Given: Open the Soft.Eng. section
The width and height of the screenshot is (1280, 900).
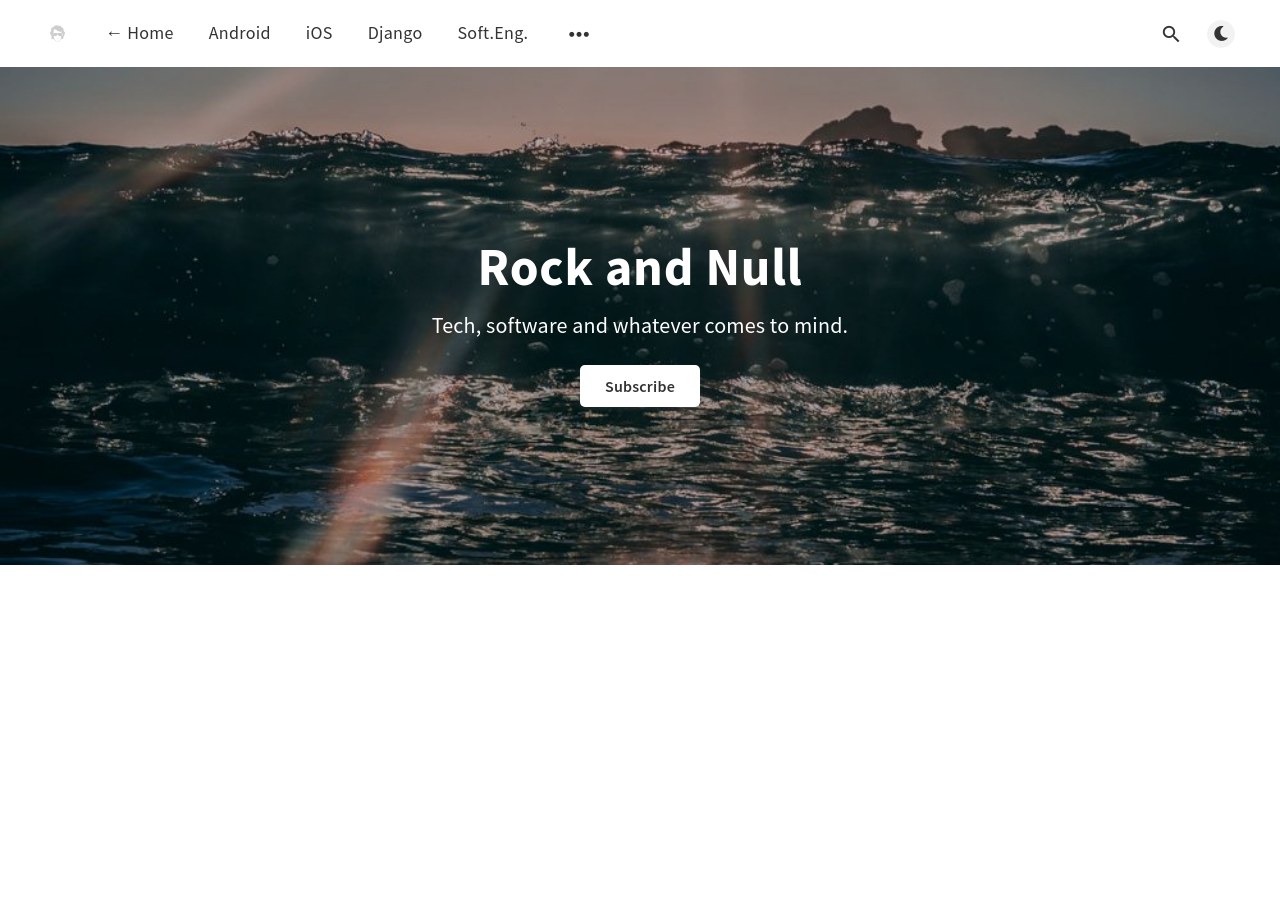Looking at the screenshot, I should [493, 33].
